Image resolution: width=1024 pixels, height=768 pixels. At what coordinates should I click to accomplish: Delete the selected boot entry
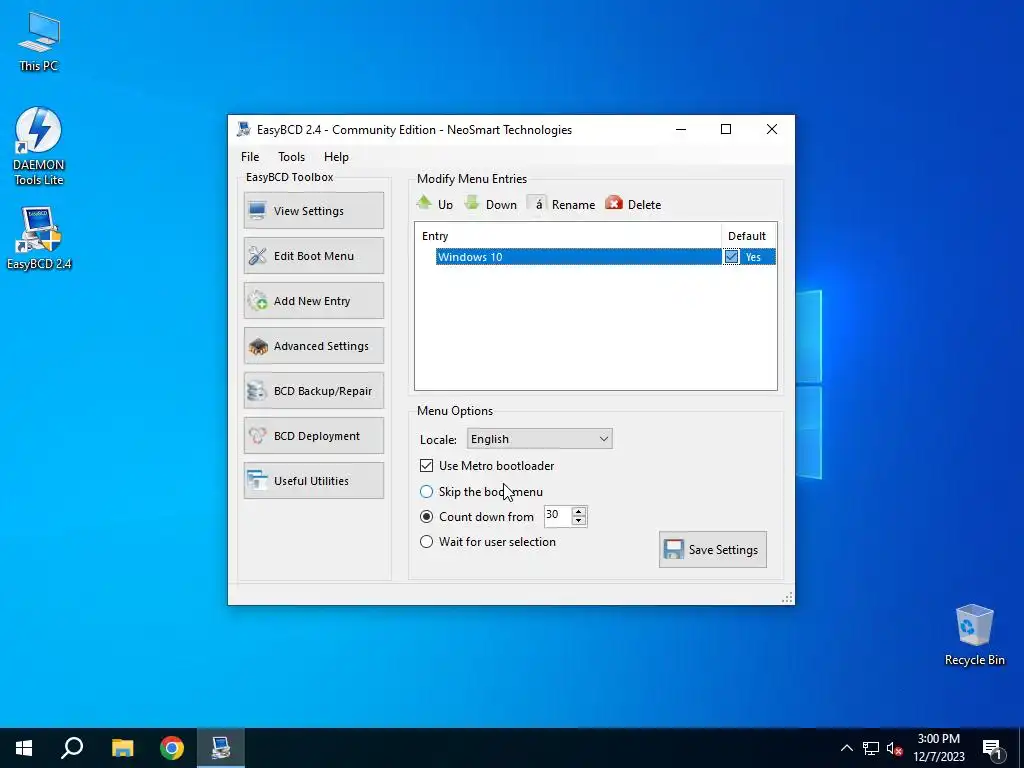click(x=633, y=204)
